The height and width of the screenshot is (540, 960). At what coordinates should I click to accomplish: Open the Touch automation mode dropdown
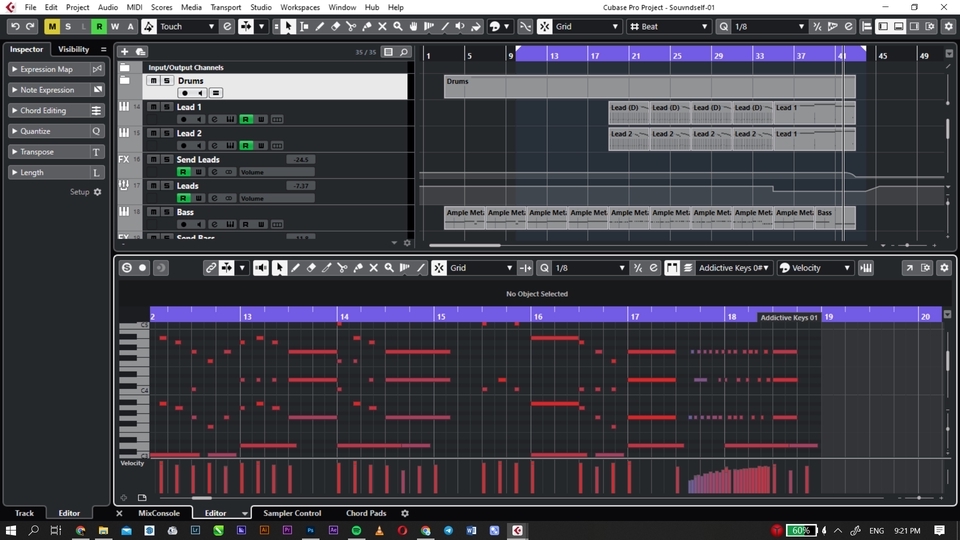pyautogui.click(x=187, y=26)
